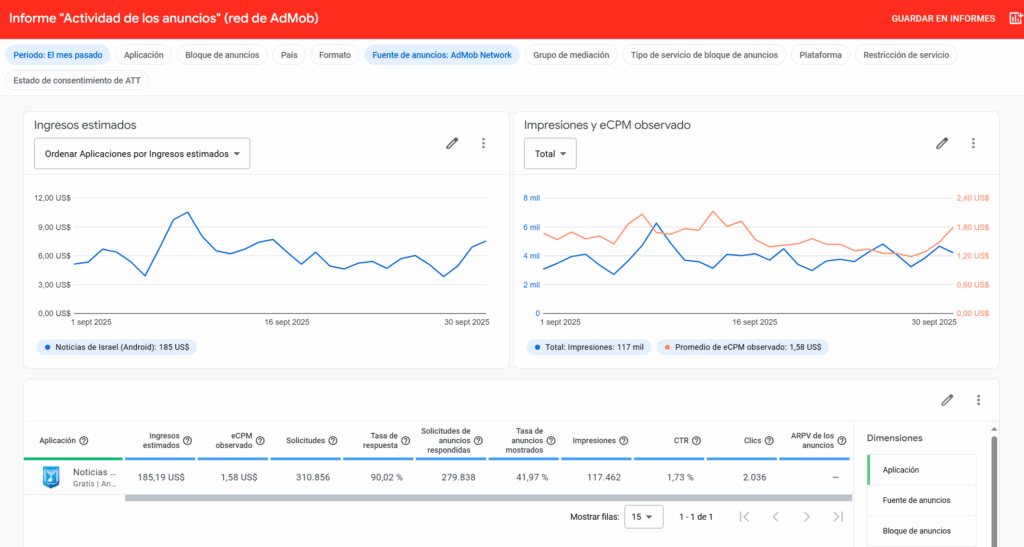Screen dimensions: 1024x547
Task: Click help icon next to Solicitudes column
Action: [x=331, y=441]
